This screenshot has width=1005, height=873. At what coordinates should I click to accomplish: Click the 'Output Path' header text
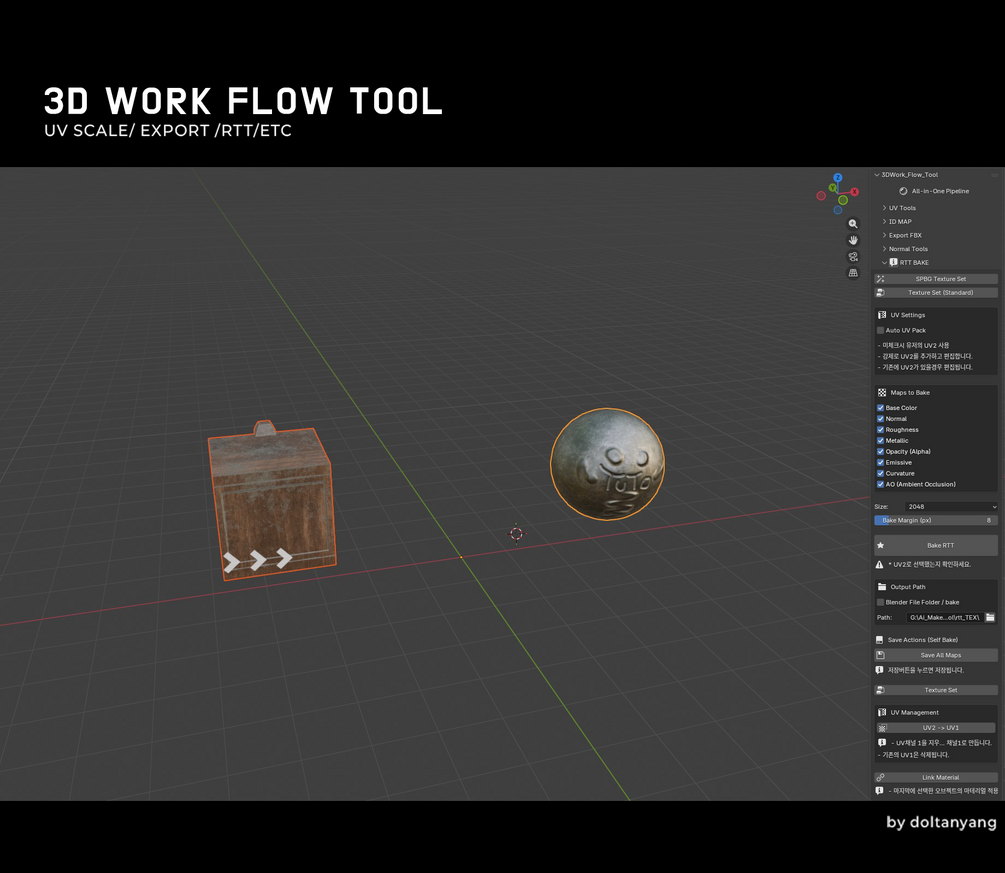(x=908, y=586)
